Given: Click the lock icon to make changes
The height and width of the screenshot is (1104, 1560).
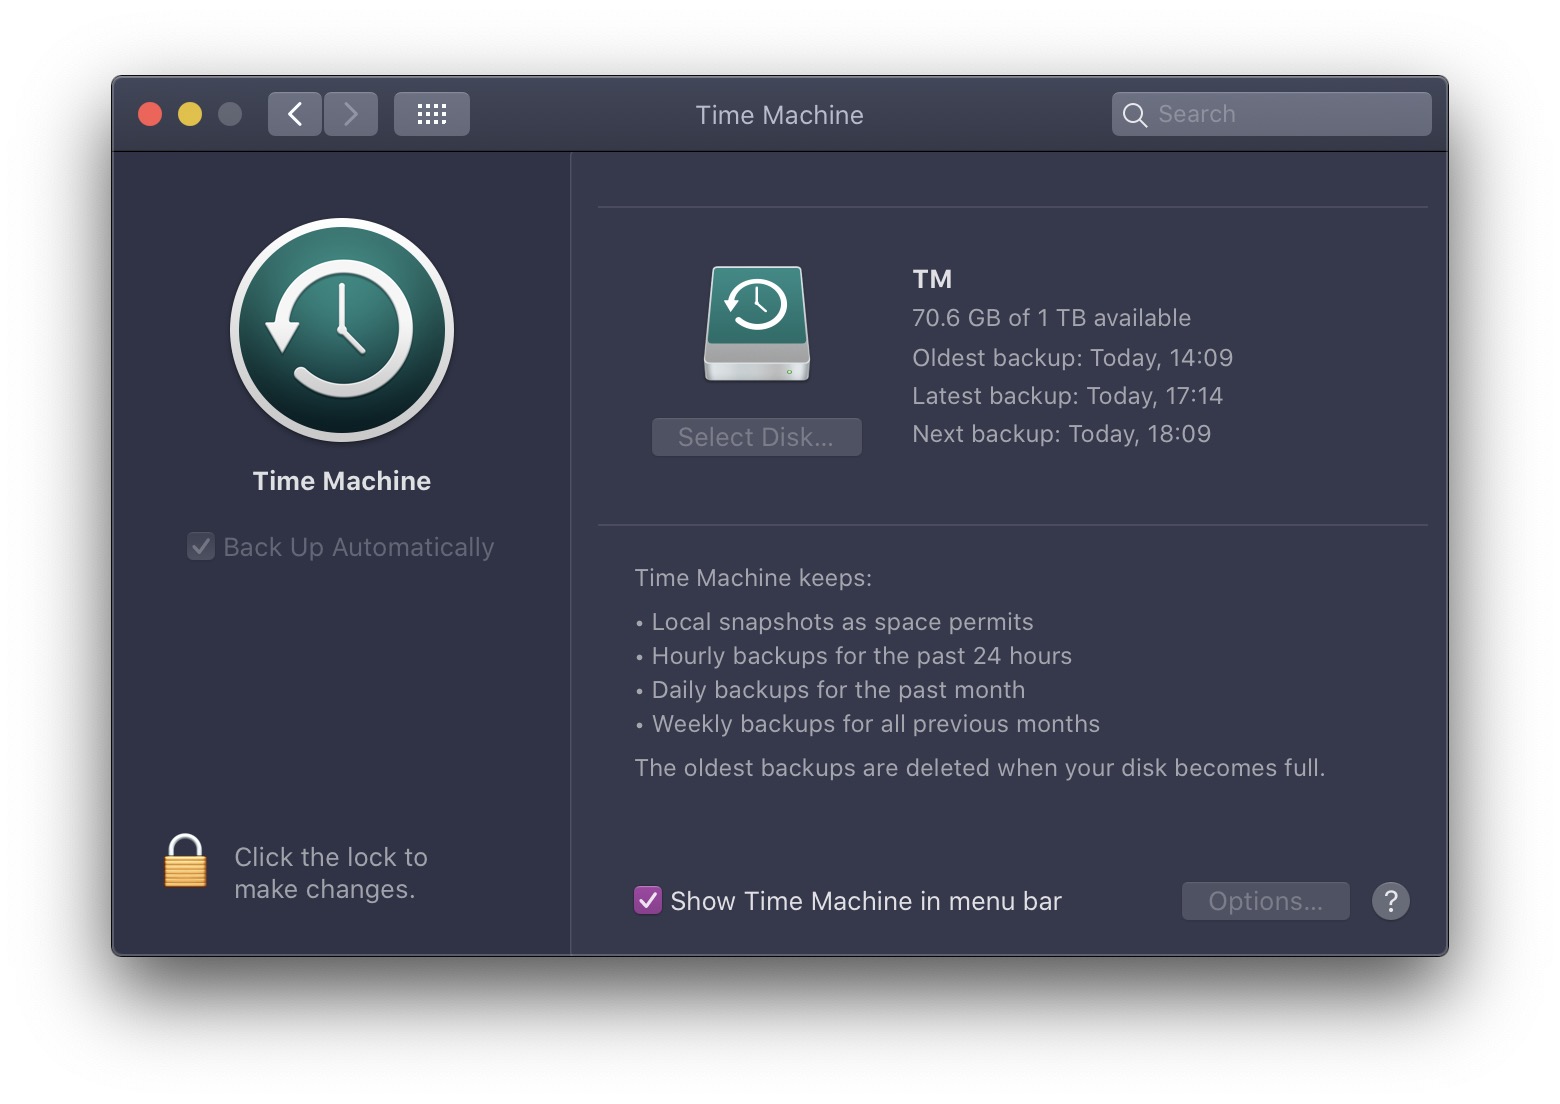Looking at the screenshot, I should [x=185, y=861].
